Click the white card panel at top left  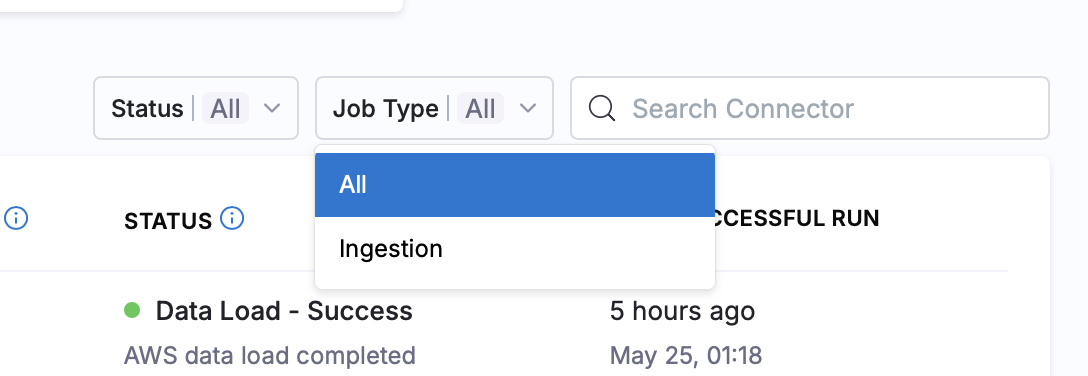(x=201, y=6)
